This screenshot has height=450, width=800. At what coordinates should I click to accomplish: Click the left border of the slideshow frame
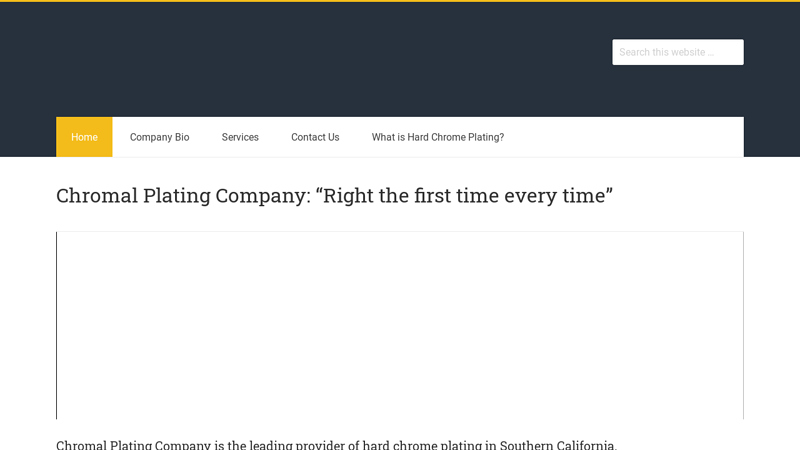[x=57, y=325]
